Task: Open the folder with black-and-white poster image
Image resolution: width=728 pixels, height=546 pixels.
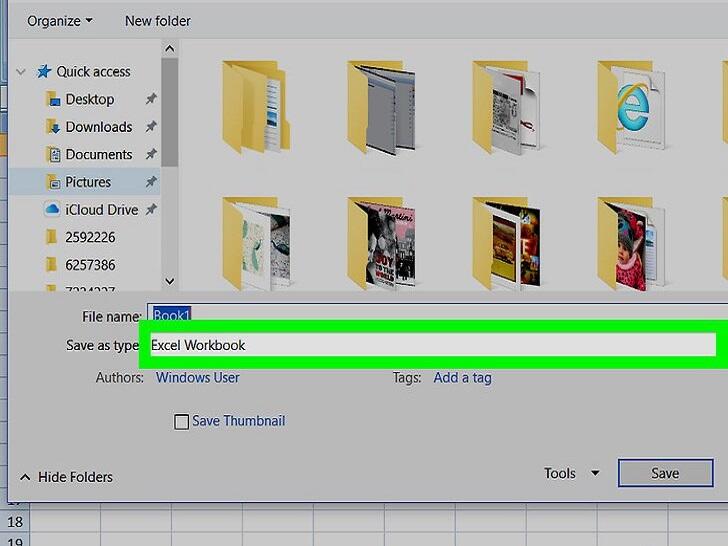Action: [381, 244]
